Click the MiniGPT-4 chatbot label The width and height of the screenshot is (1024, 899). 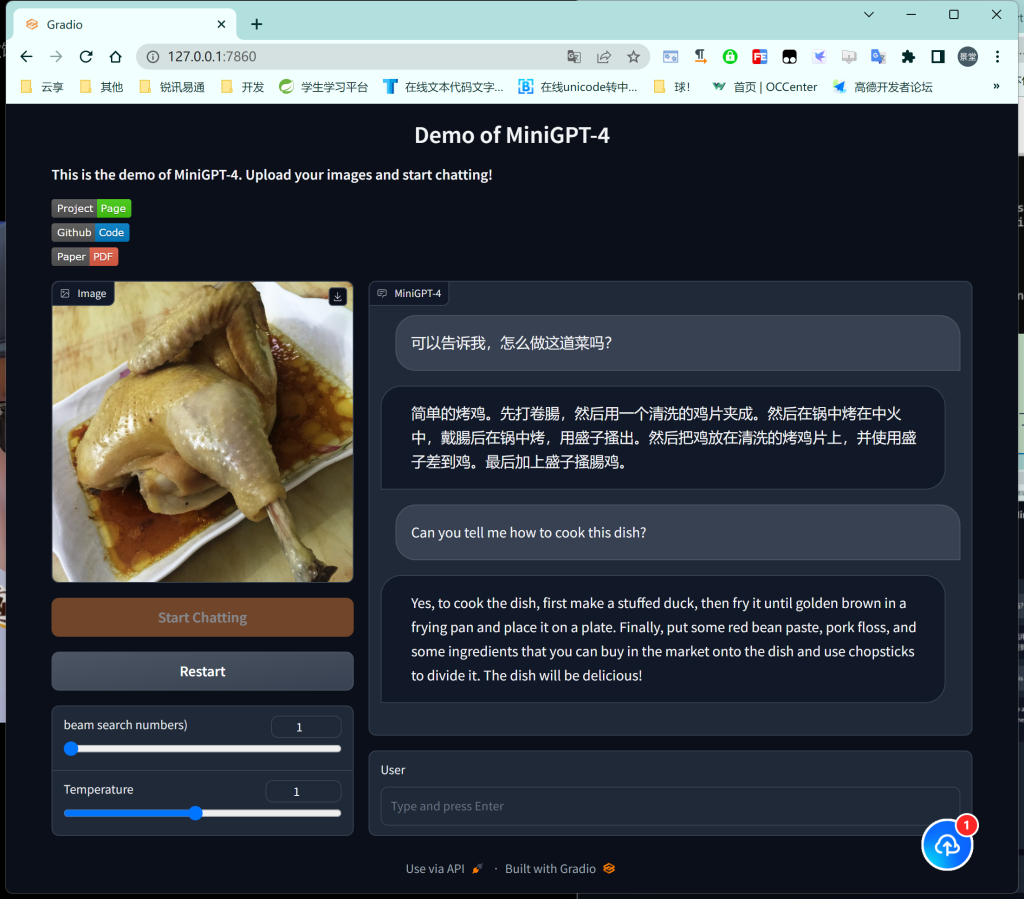tap(409, 293)
